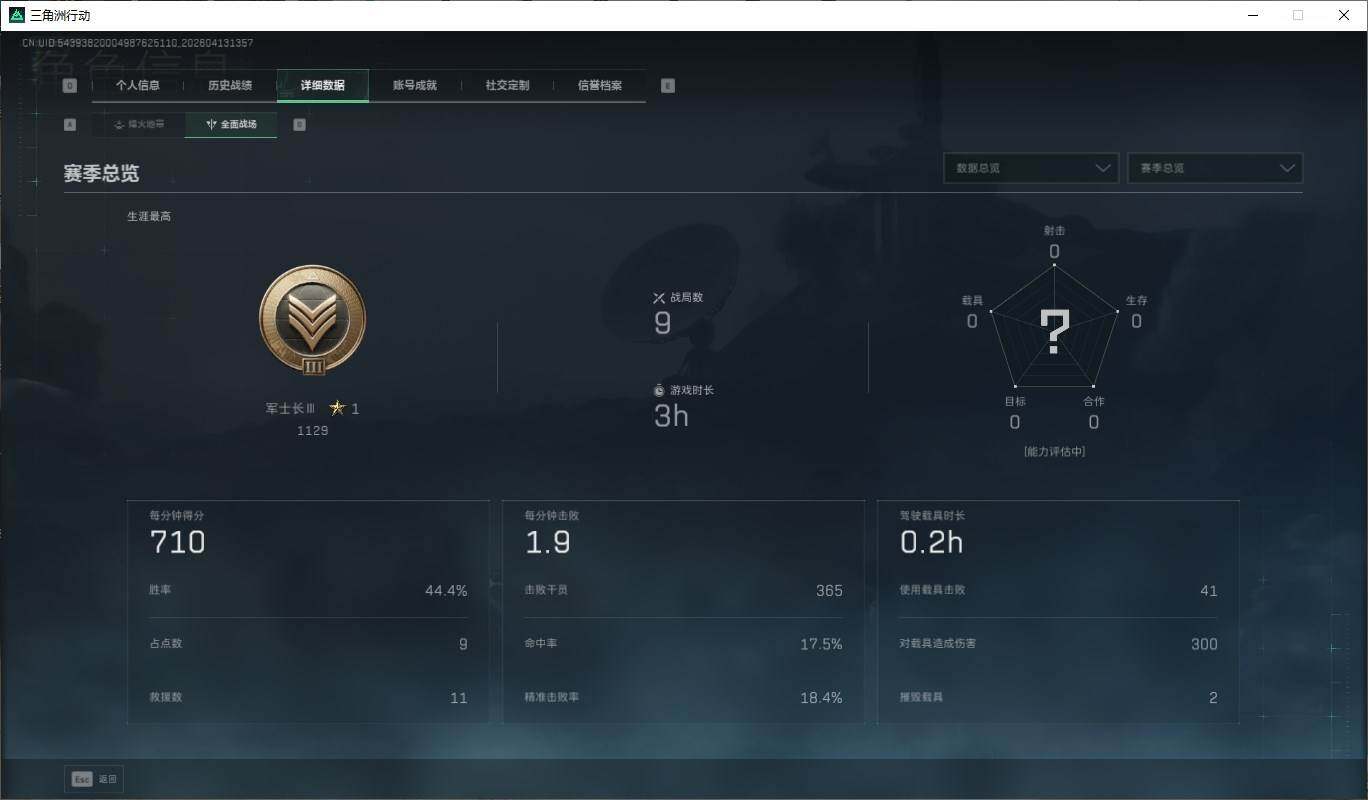The width and height of the screenshot is (1368, 800).
Task: Click the 使用载具击败 41 row
Action: pos(1059,590)
